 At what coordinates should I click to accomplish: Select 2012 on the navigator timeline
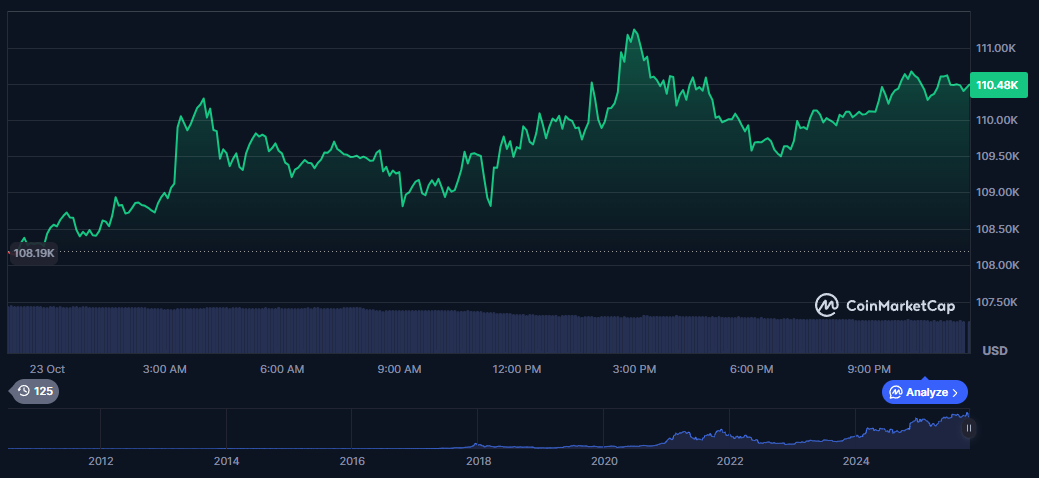pos(101,461)
